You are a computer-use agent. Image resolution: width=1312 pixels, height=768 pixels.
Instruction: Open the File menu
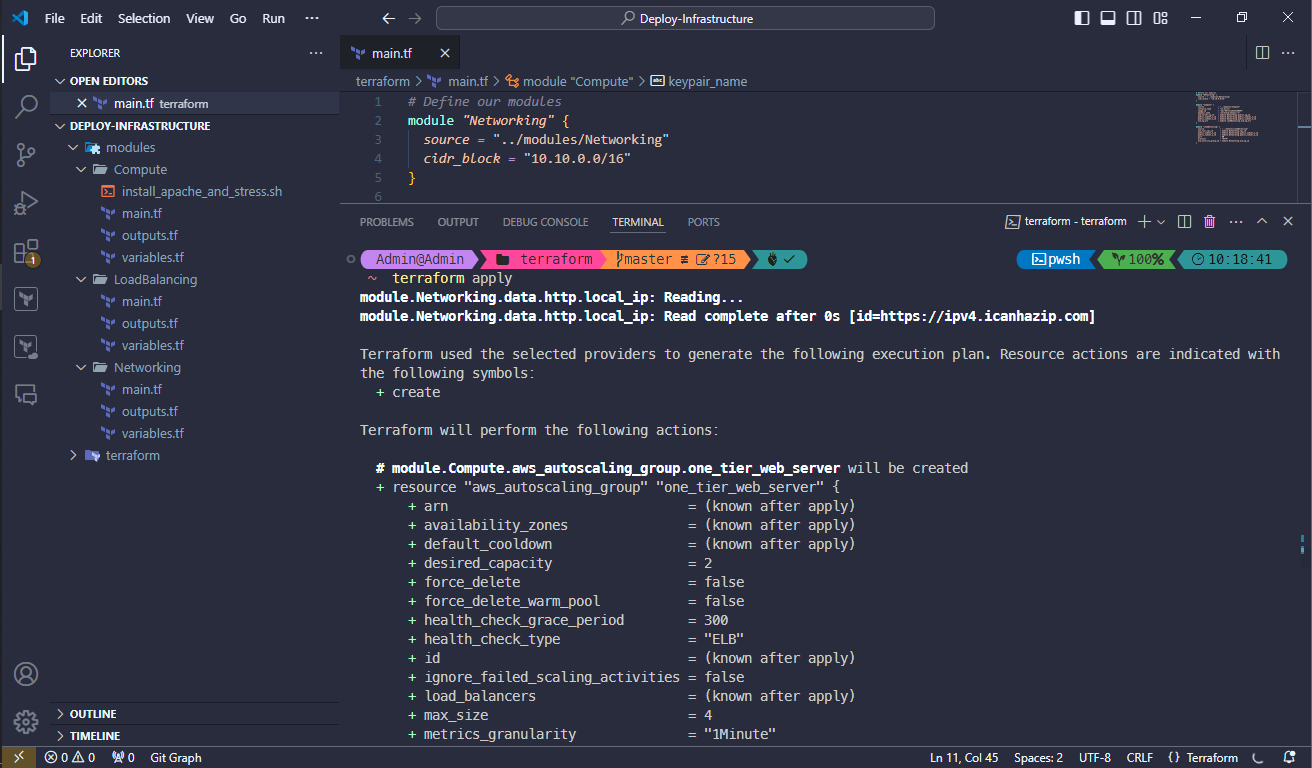click(x=55, y=18)
